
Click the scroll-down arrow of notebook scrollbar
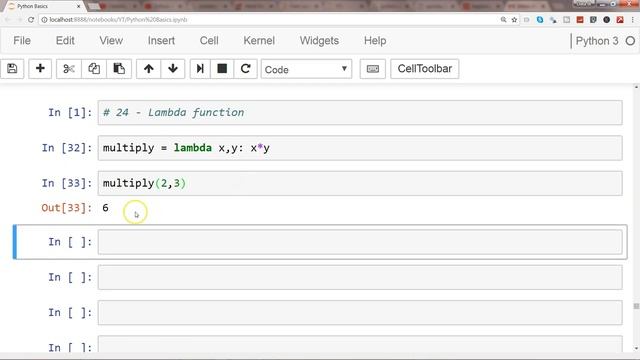pyautogui.click(x=636, y=348)
